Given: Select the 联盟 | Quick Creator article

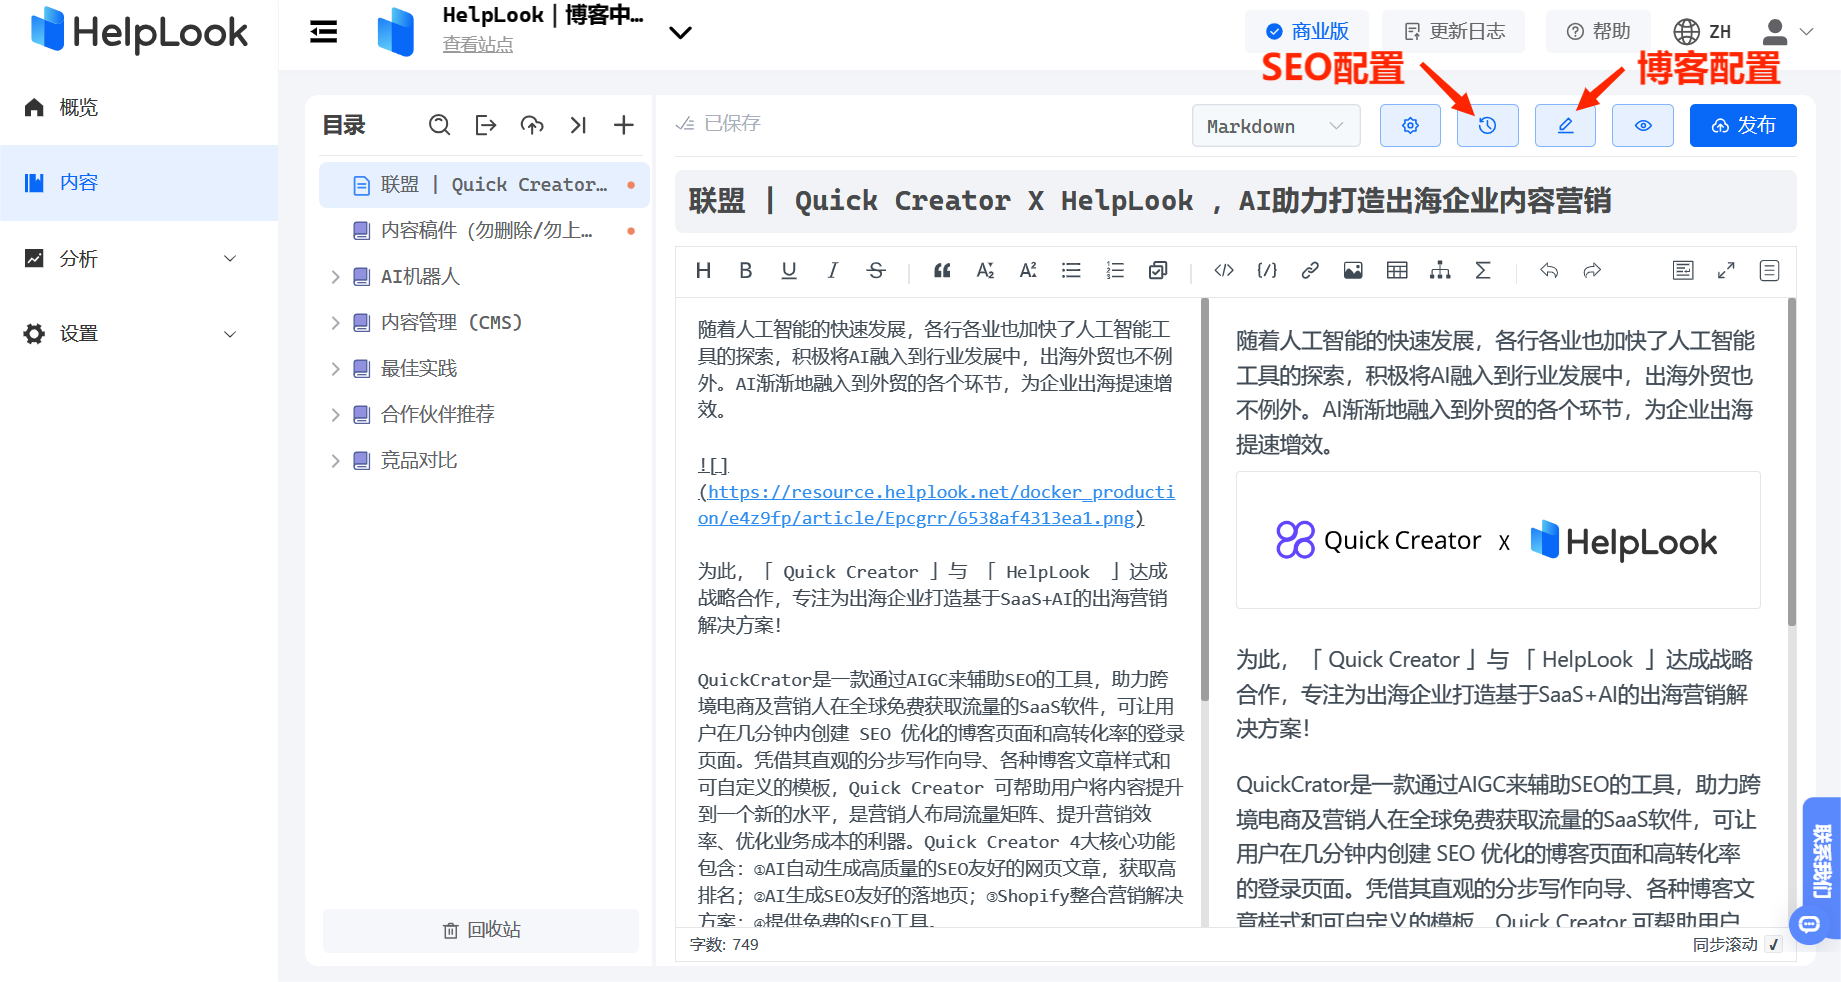Looking at the screenshot, I should click(x=484, y=185).
